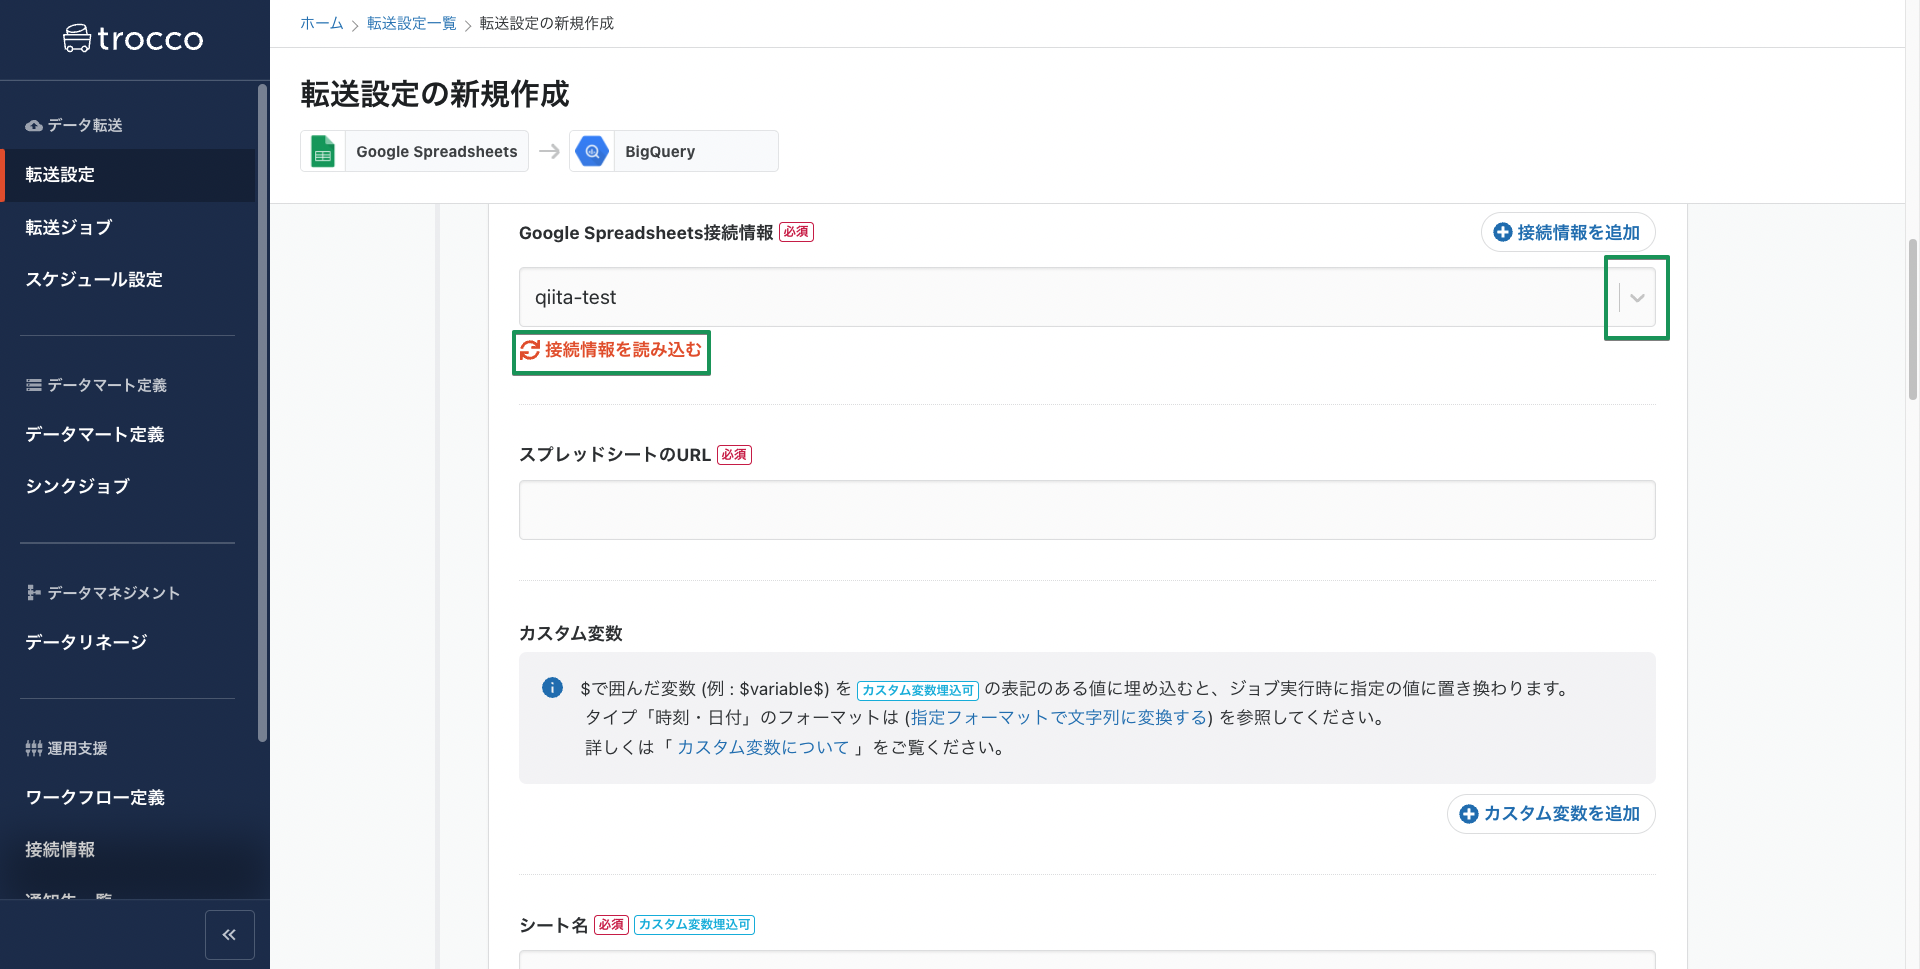Click the Google Spreadsheets source label

(437, 152)
